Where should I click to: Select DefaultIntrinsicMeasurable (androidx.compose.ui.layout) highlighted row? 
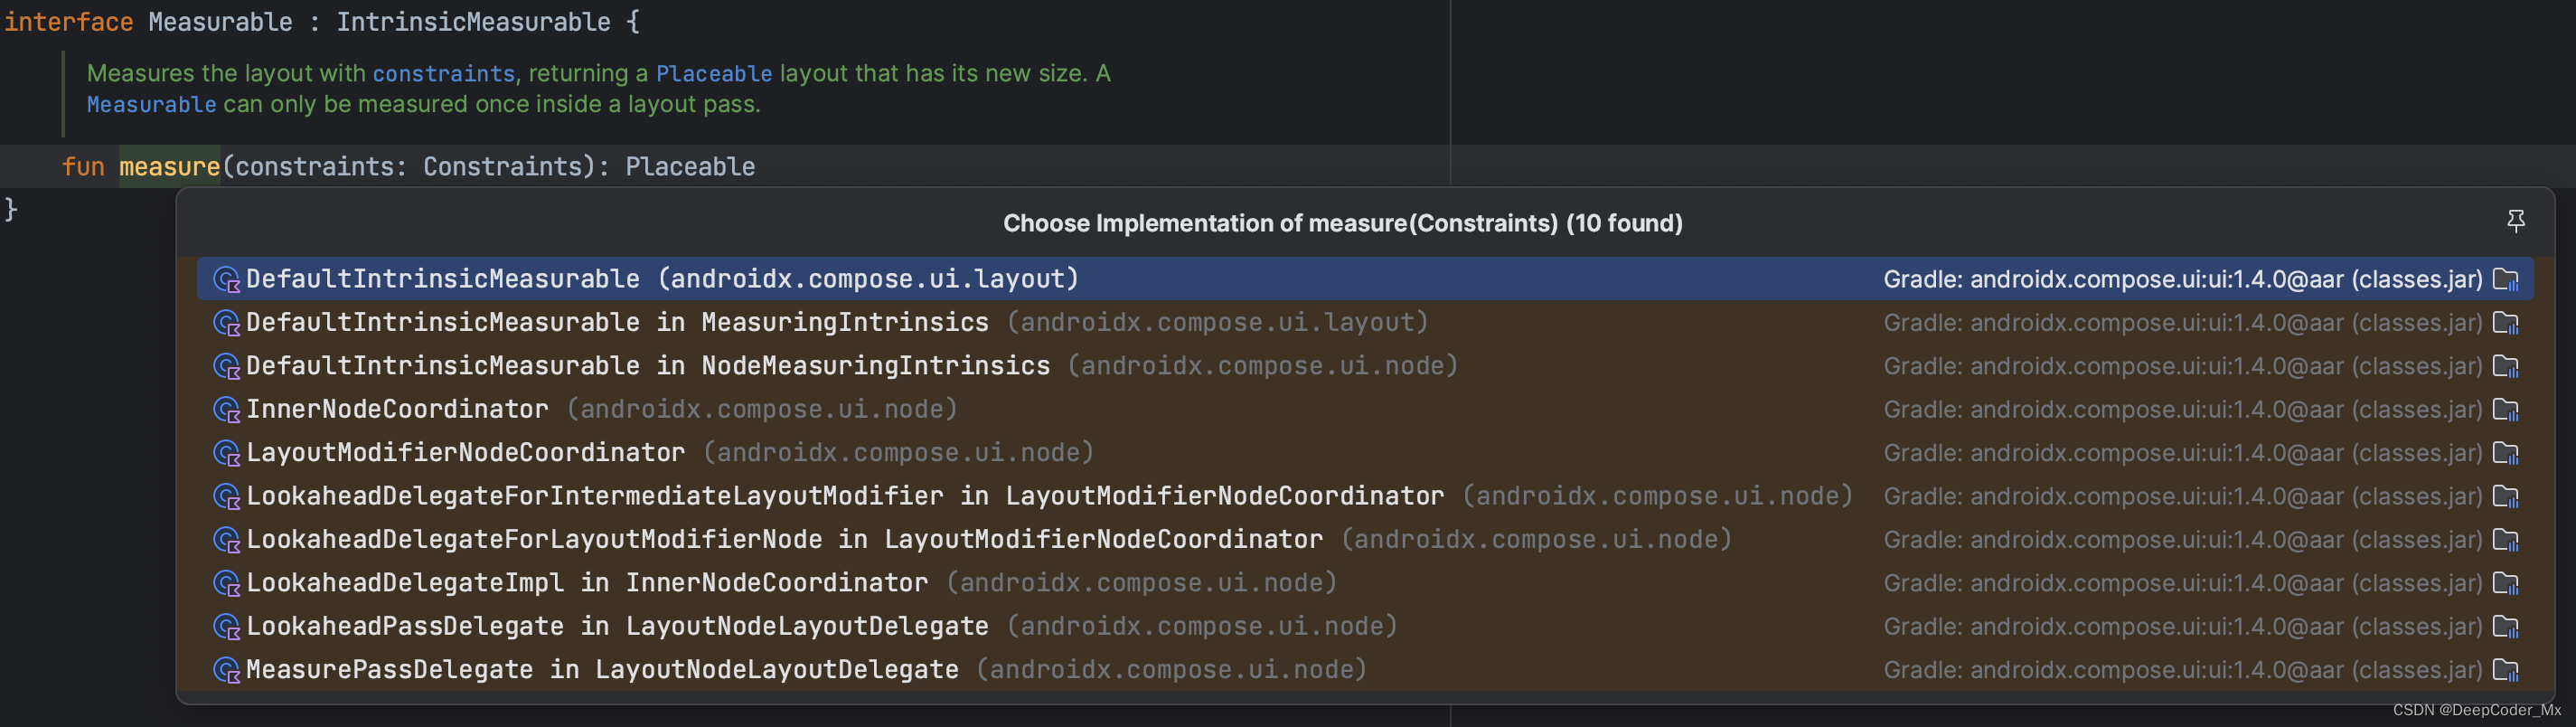pos(1365,279)
